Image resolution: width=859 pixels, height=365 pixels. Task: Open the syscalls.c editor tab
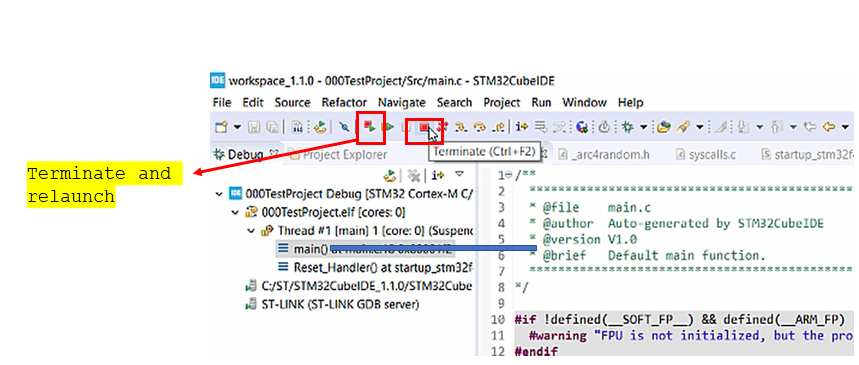tap(706, 155)
